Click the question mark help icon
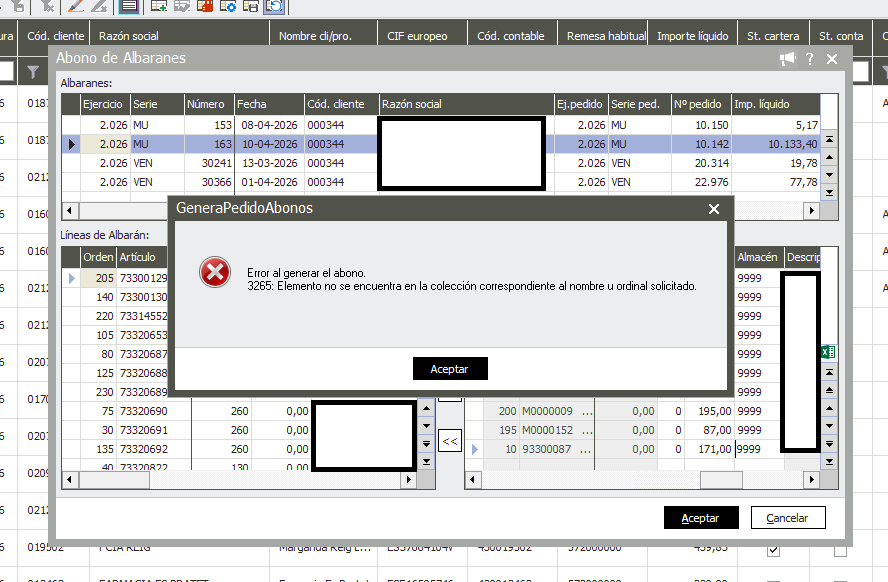The image size is (888, 582). click(809, 59)
